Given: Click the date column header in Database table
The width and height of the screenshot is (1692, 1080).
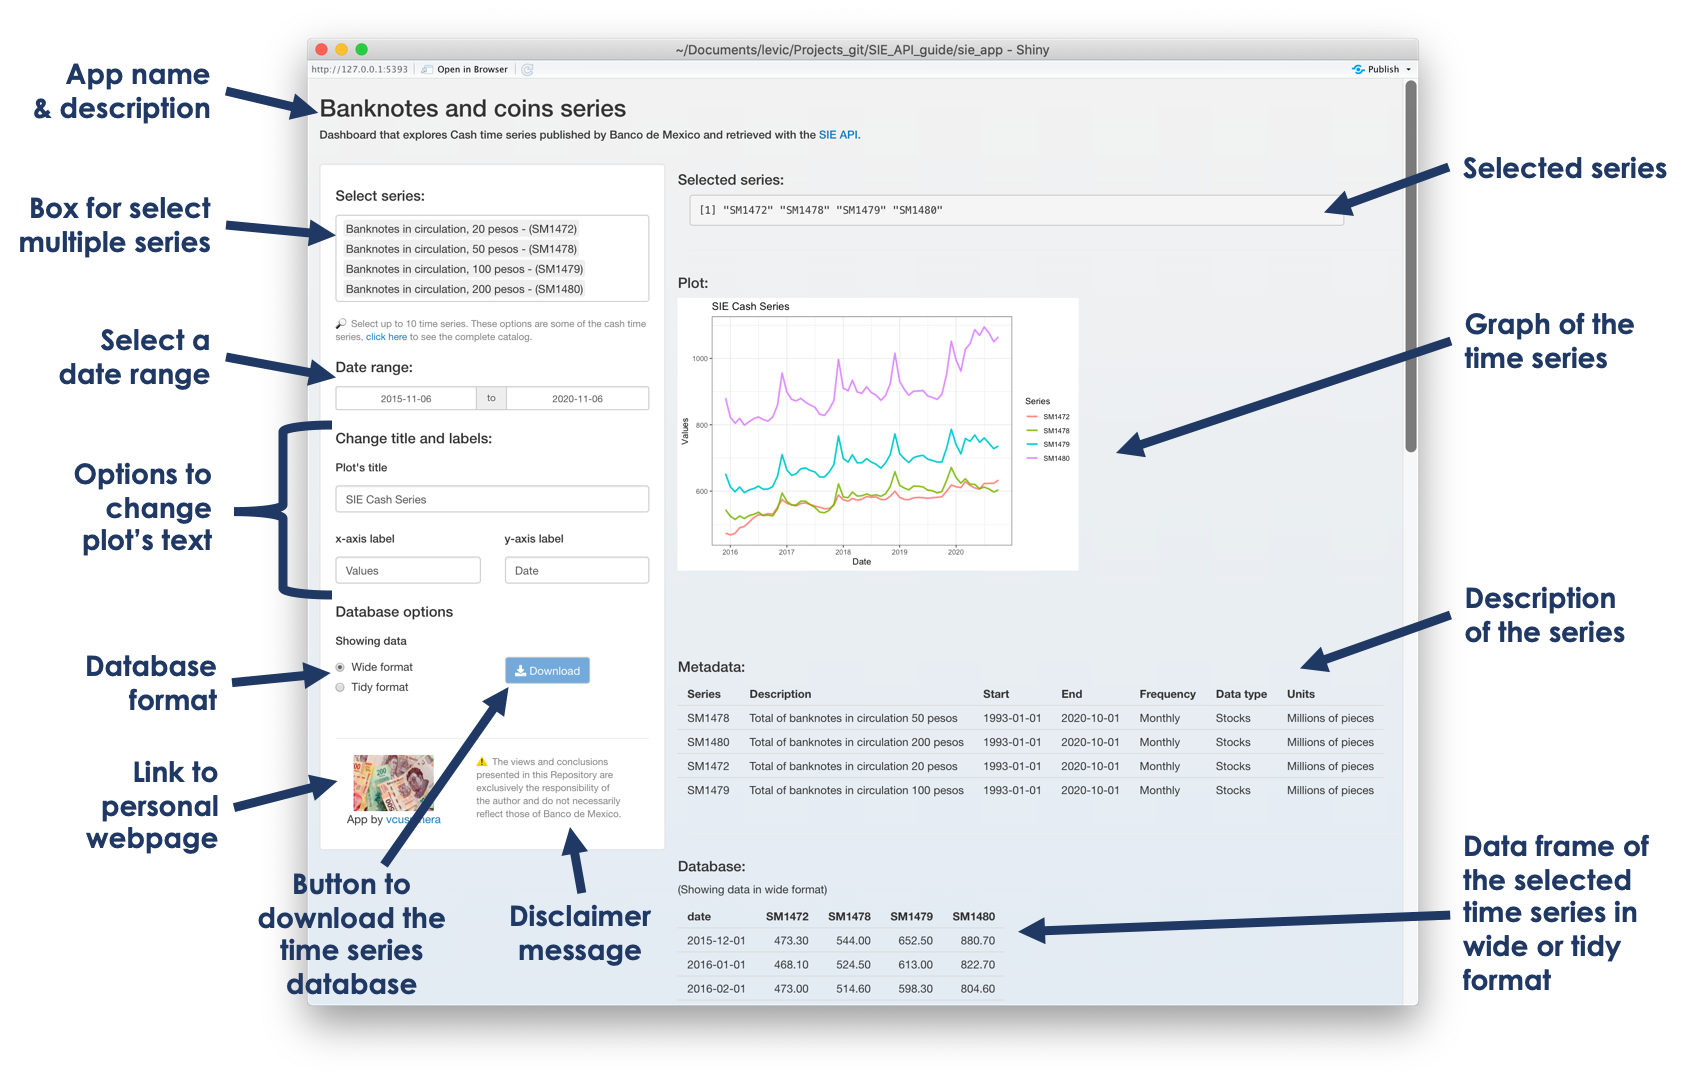Looking at the screenshot, I should pos(699,916).
